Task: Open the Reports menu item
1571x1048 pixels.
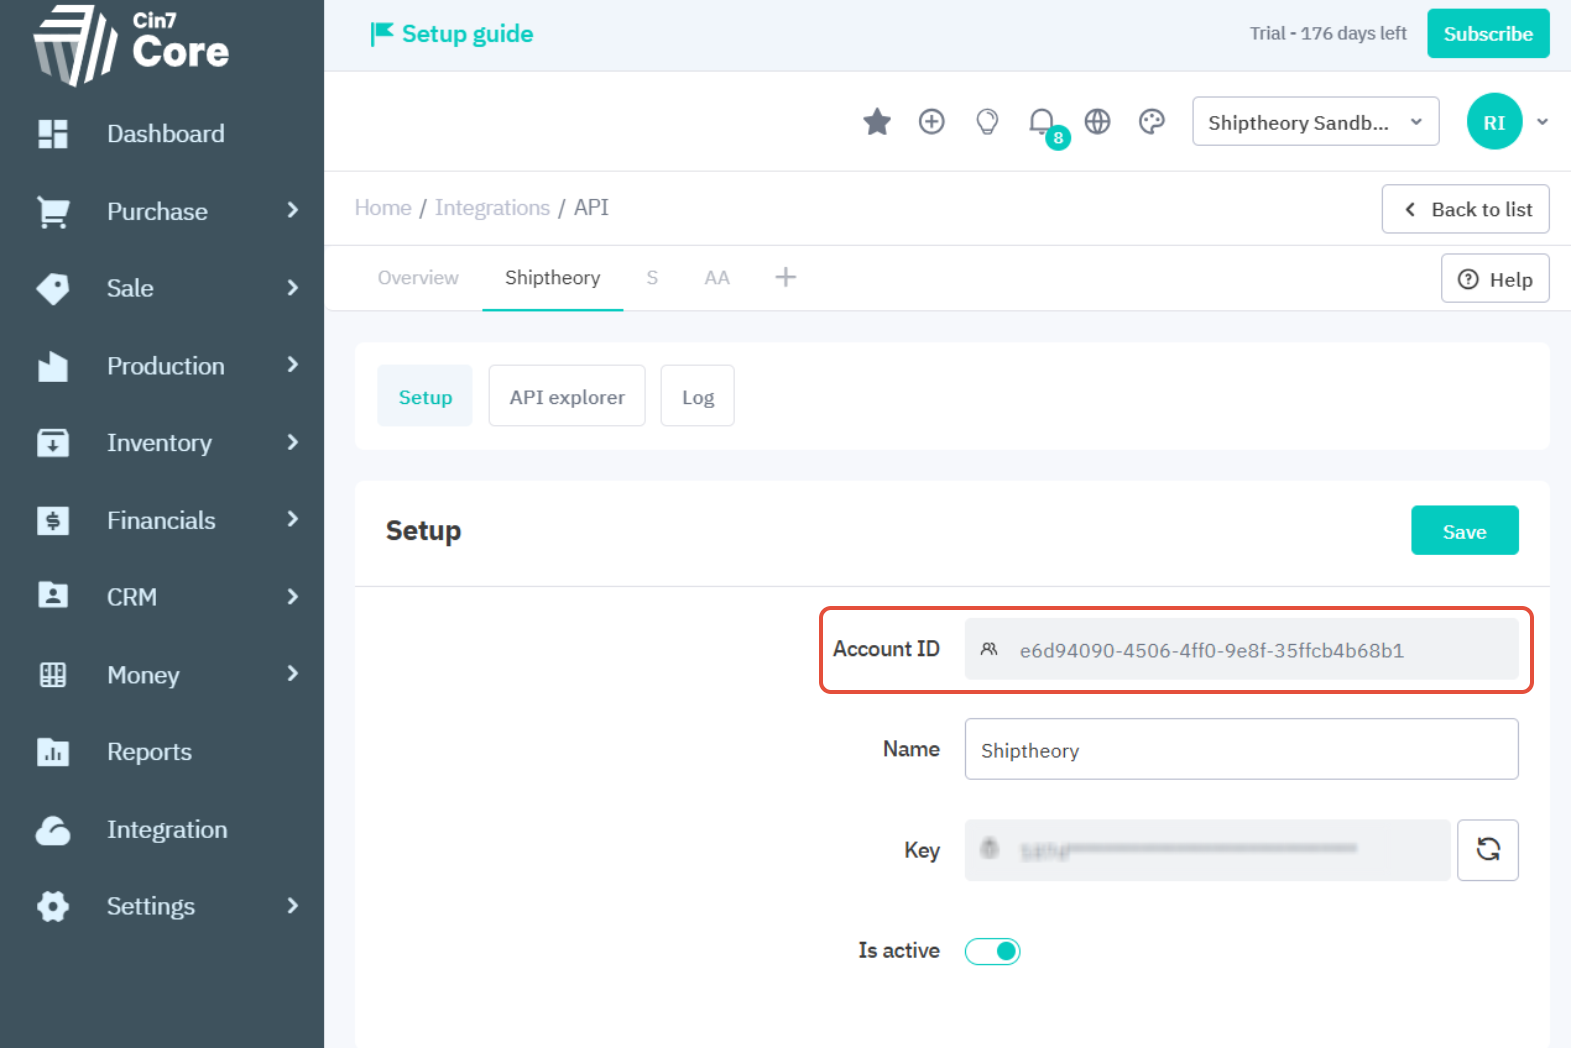Action: (x=149, y=752)
